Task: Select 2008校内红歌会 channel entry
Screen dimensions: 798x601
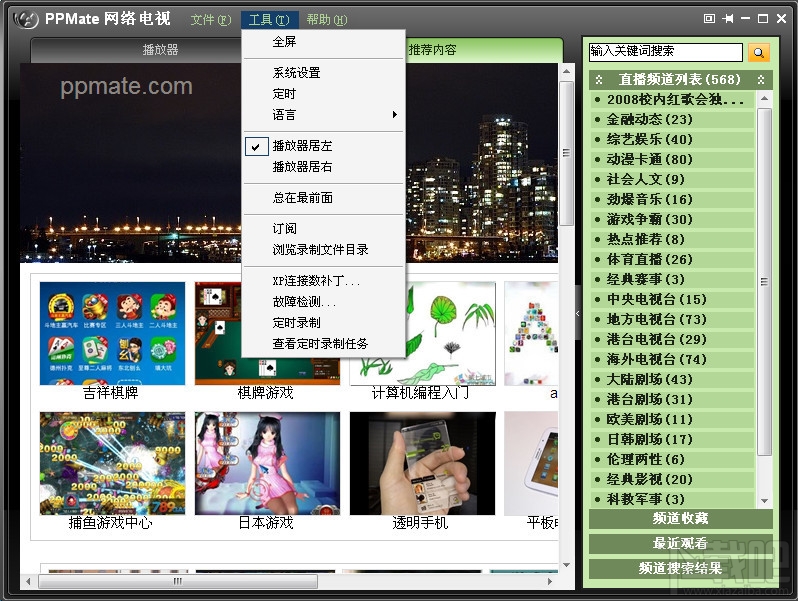Action: coord(673,99)
